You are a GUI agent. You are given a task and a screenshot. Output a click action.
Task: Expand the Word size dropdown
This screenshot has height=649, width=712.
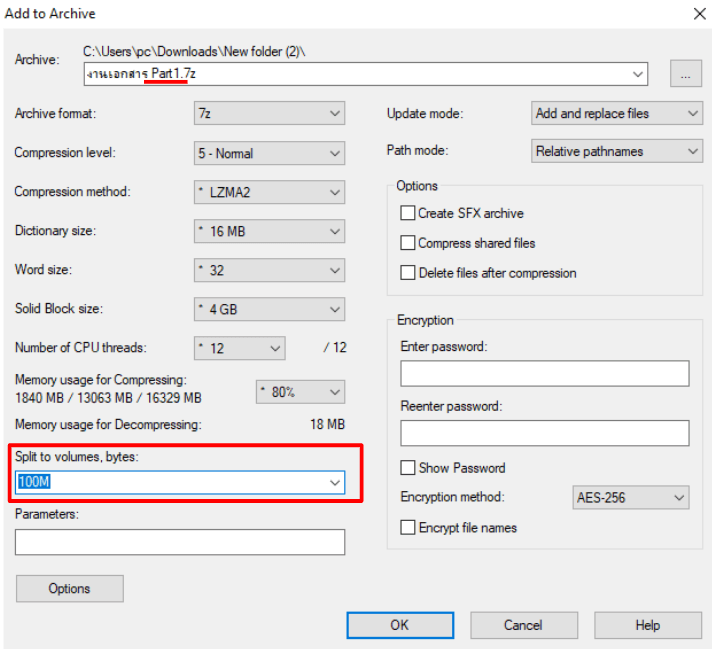(x=269, y=270)
